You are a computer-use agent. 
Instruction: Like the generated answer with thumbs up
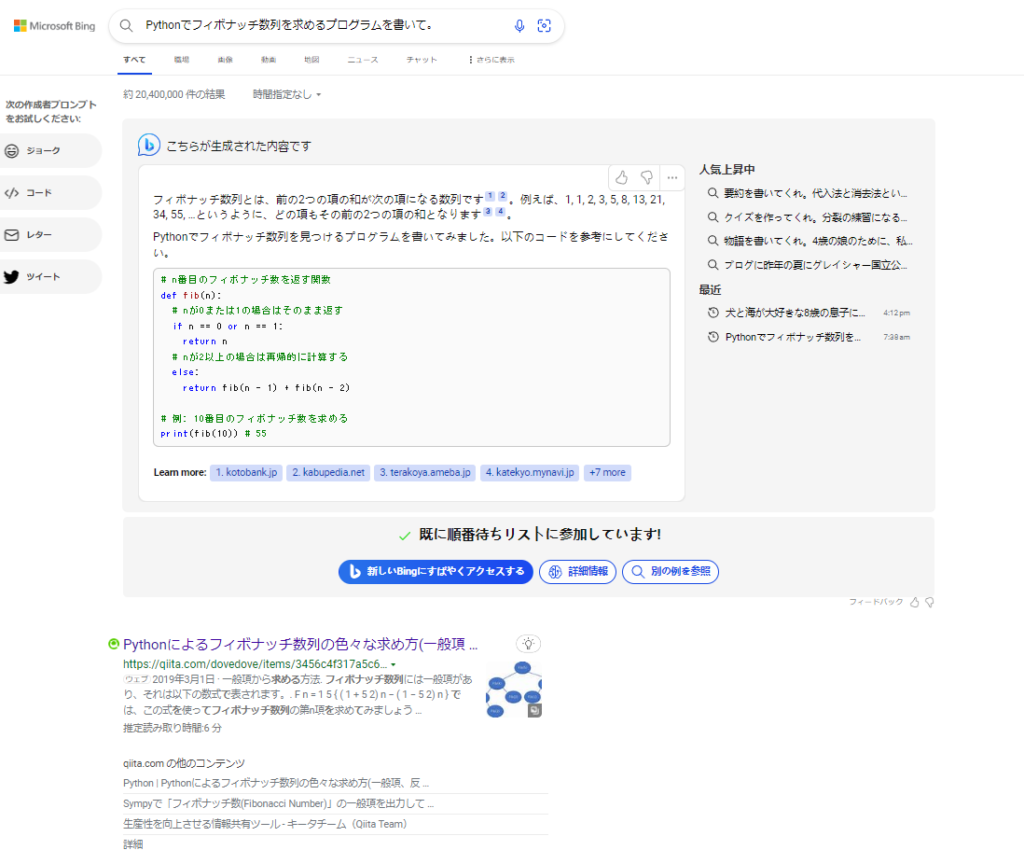point(622,177)
